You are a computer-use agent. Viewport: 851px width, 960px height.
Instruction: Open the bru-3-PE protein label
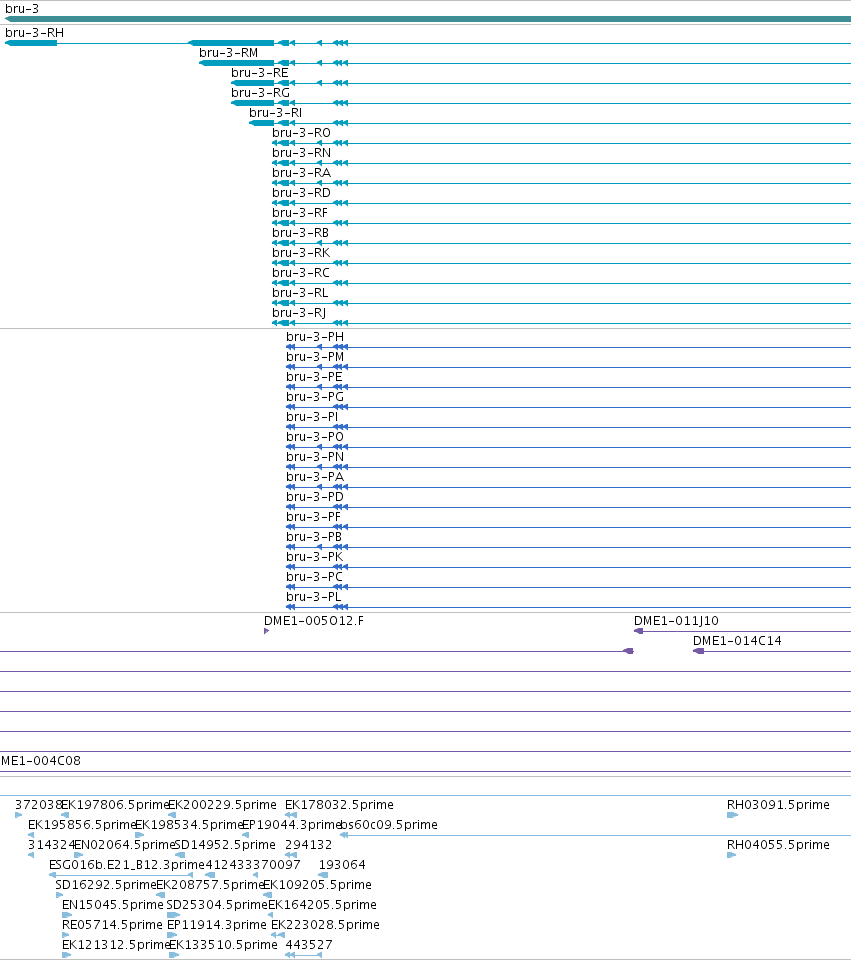click(x=314, y=377)
